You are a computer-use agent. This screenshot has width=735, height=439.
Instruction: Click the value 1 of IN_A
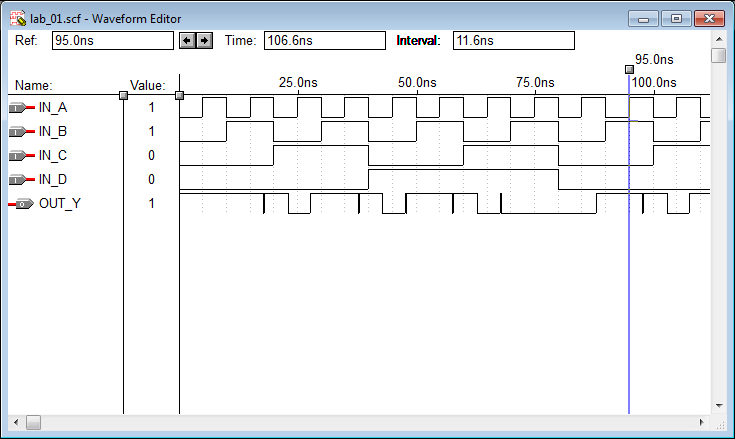pyautogui.click(x=151, y=108)
